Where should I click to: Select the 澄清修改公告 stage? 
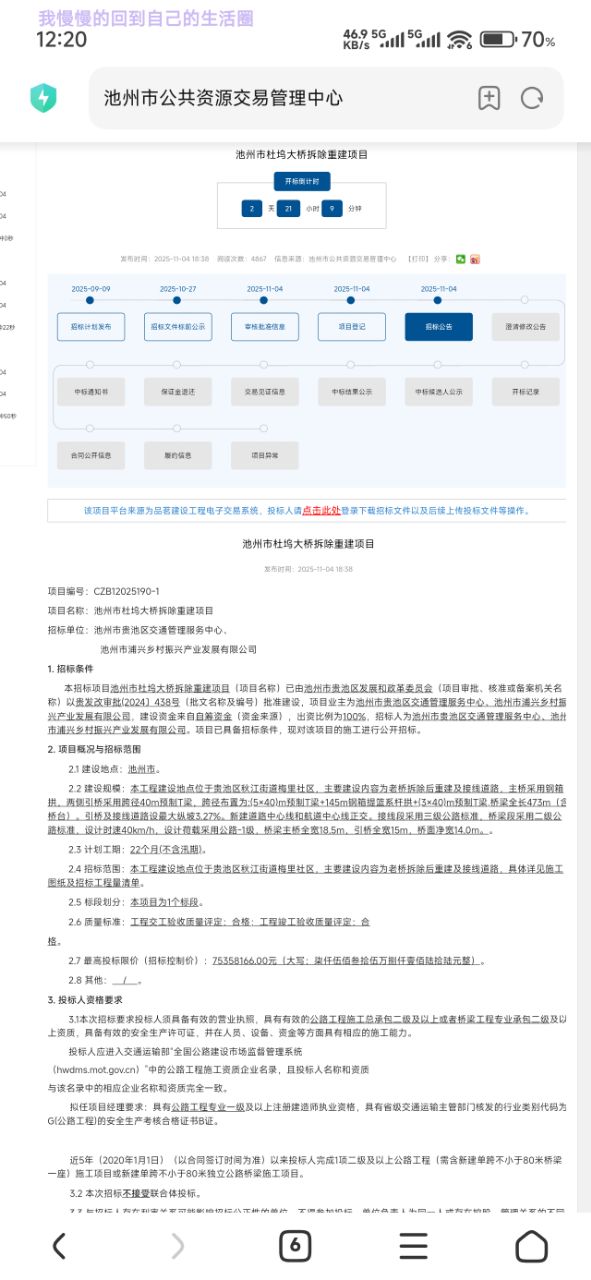525,327
